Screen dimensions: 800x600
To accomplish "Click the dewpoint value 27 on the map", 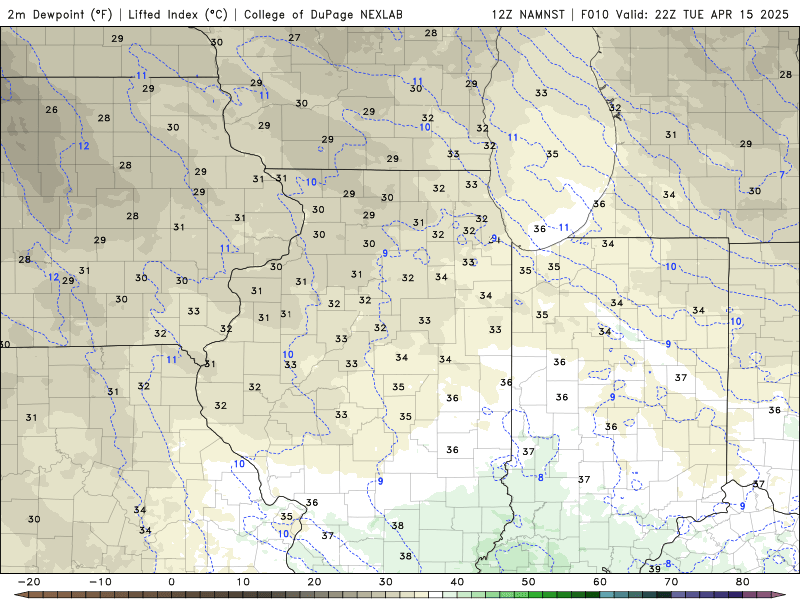I will click(294, 37).
